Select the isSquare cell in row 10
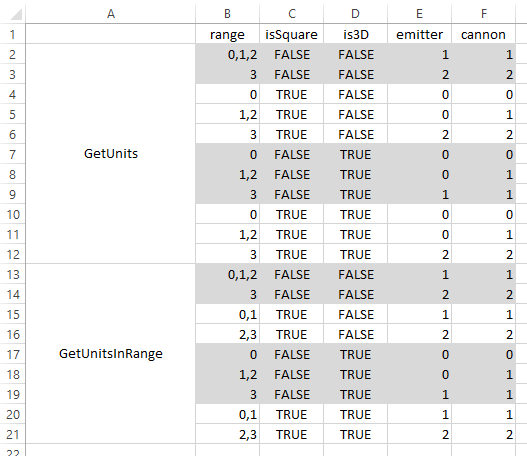Screen dimensions: 527x456 pyautogui.click(x=291, y=214)
